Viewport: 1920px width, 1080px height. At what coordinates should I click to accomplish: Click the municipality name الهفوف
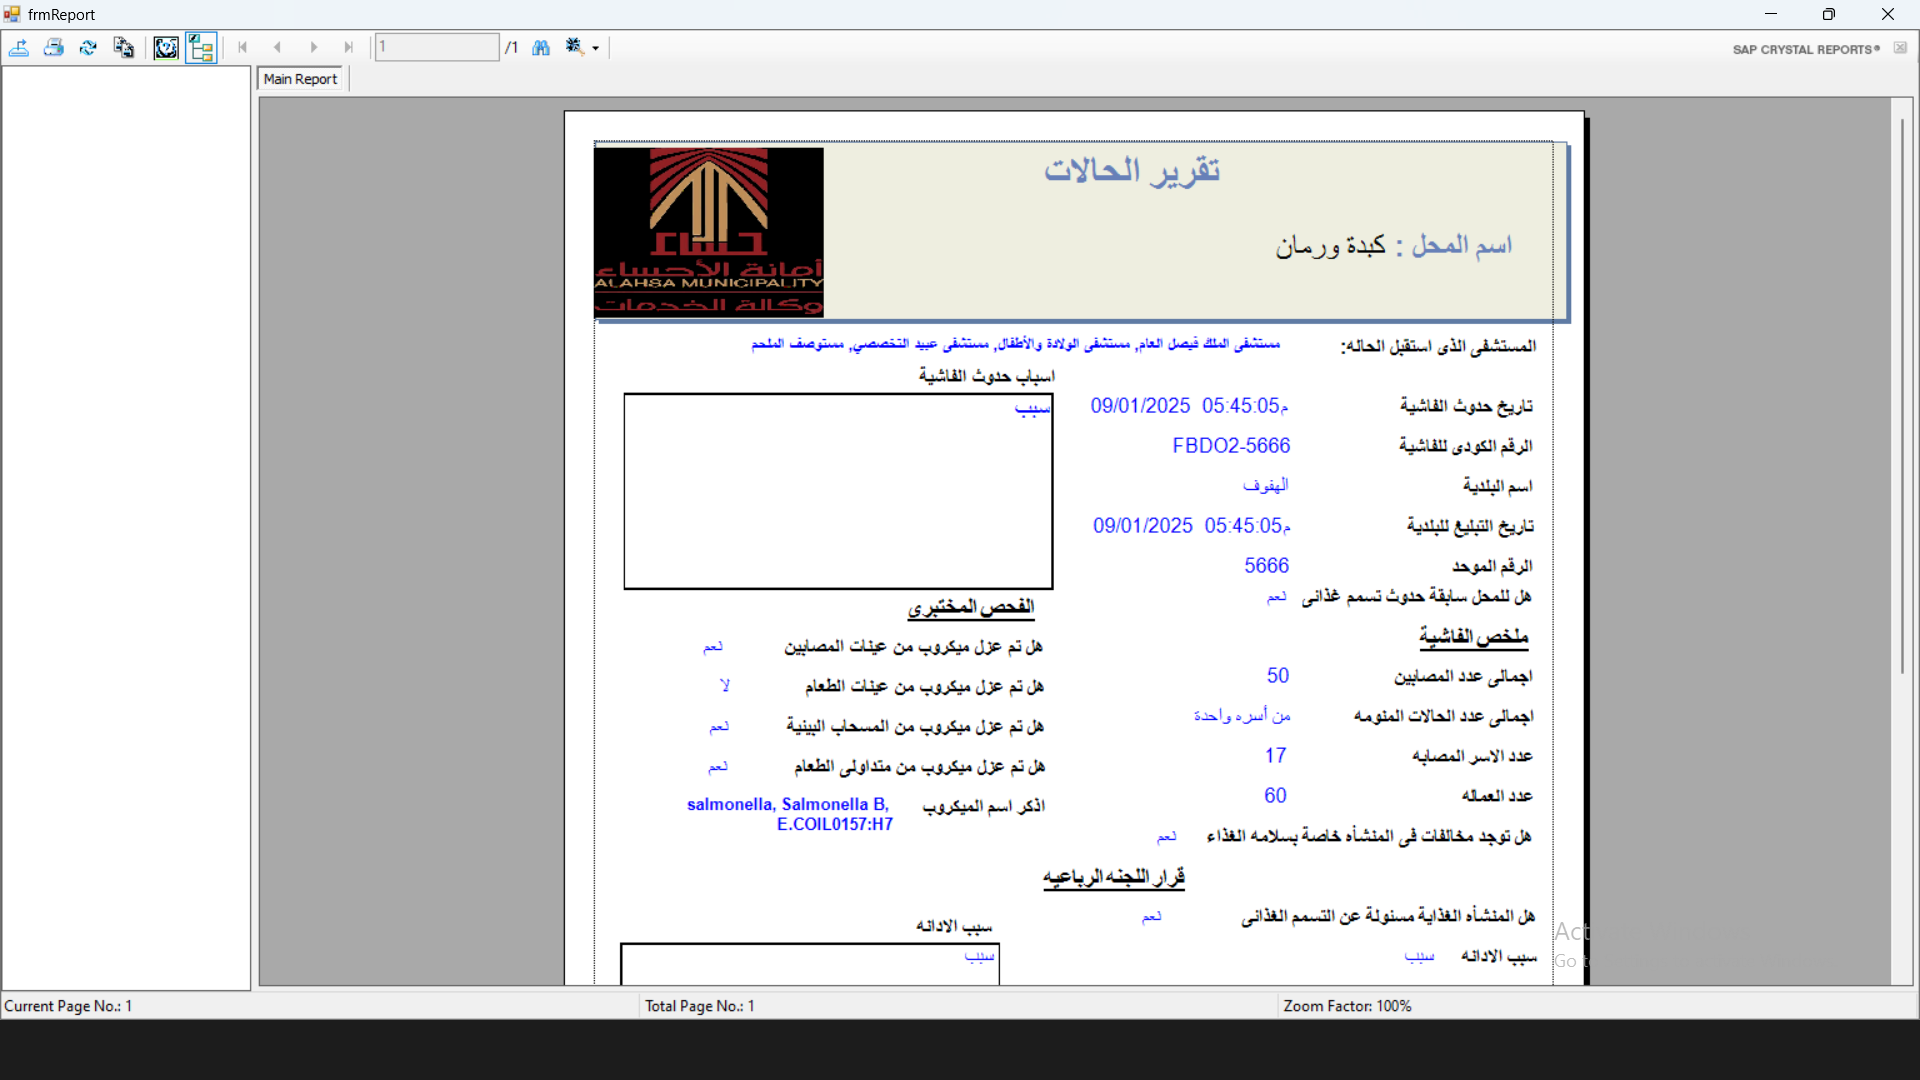point(1266,485)
